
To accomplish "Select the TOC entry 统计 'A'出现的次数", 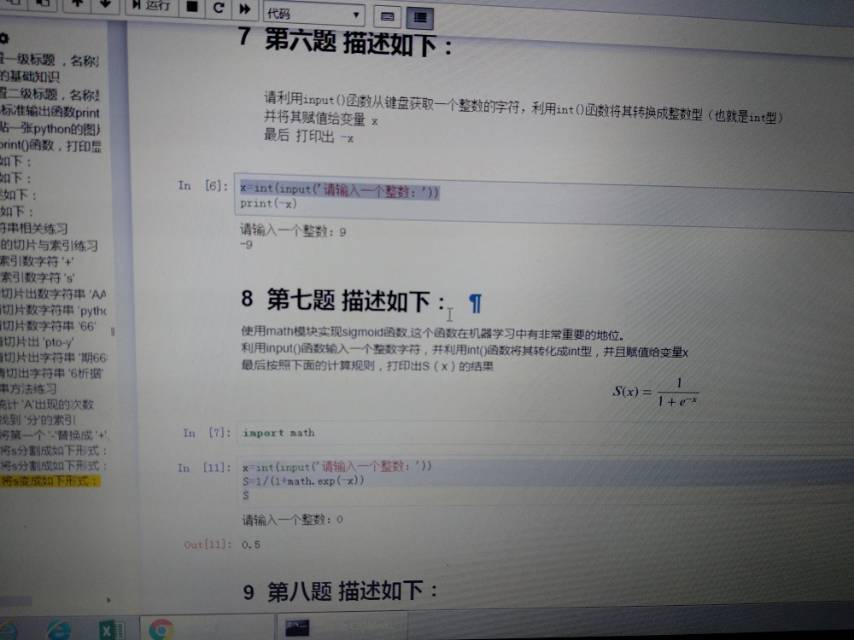I will 47,404.
